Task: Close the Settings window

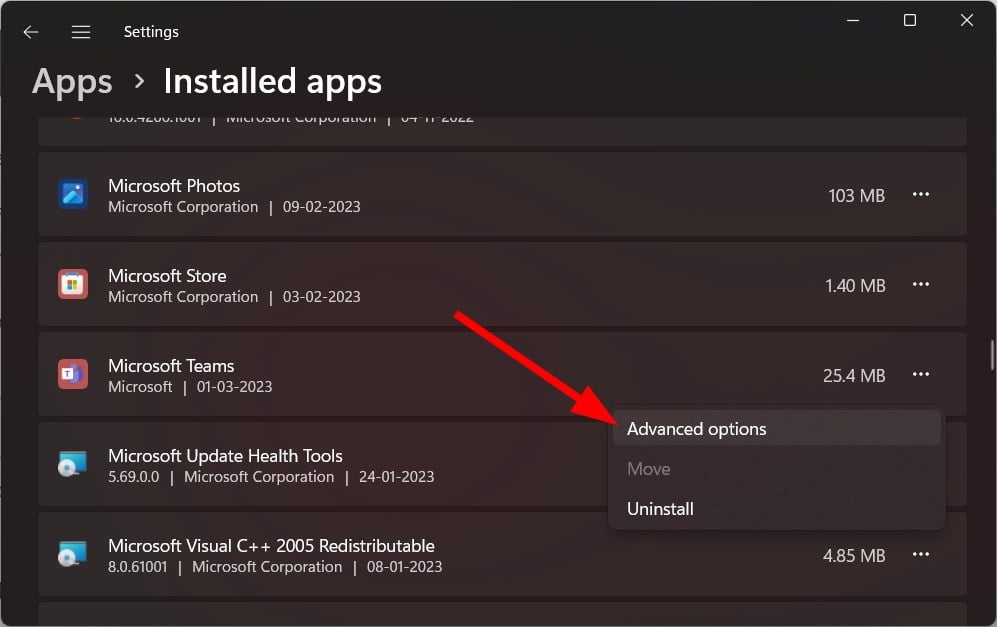Action: (x=966, y=20)
